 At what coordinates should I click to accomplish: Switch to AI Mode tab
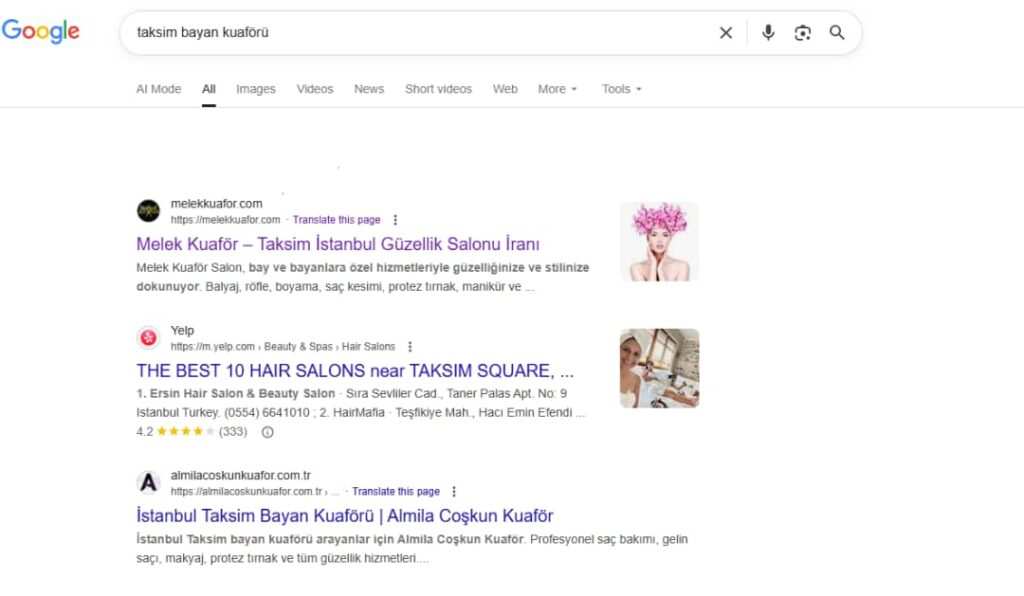159,89
